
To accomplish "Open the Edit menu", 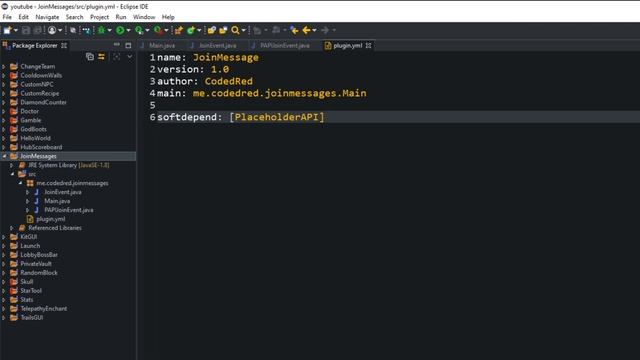I will click(x=23, y=17).
